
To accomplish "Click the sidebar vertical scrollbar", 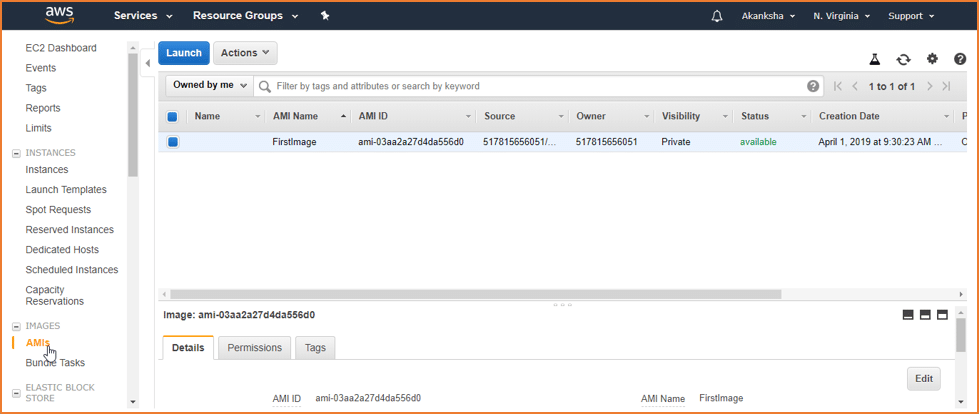I will pyautogui.click(x=132, y=115).
